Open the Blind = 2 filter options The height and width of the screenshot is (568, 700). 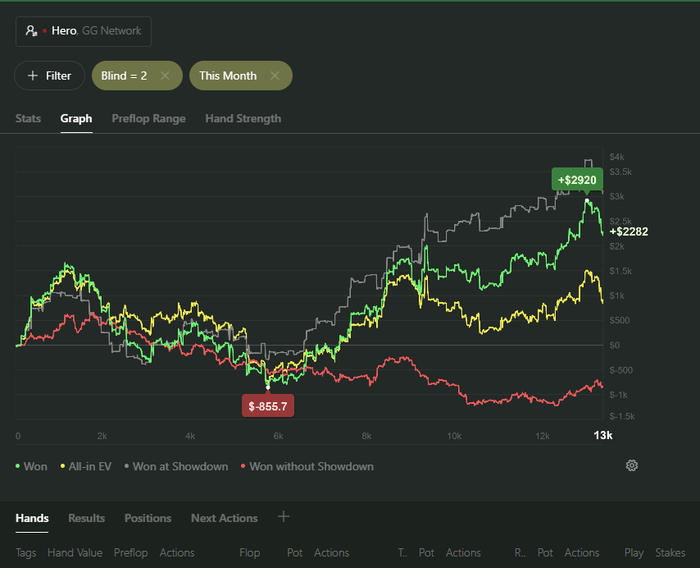coord(124,76)
